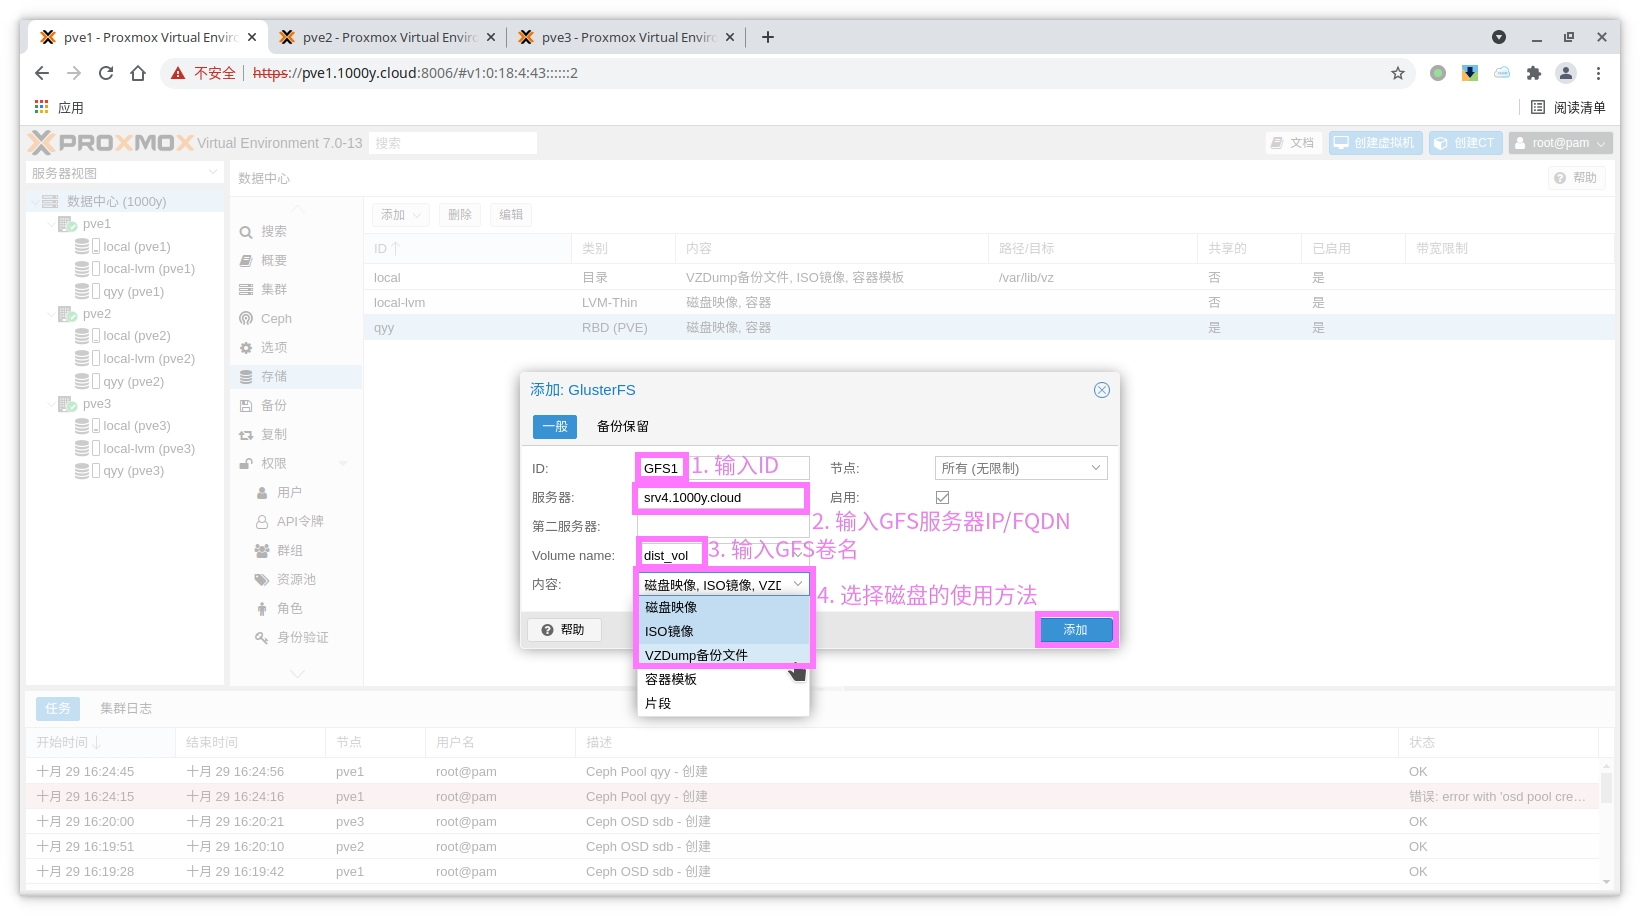Open the apps grid in bookmarks bar
The width and height of the screenshot is (1640, 916).
tap(42, 107)
